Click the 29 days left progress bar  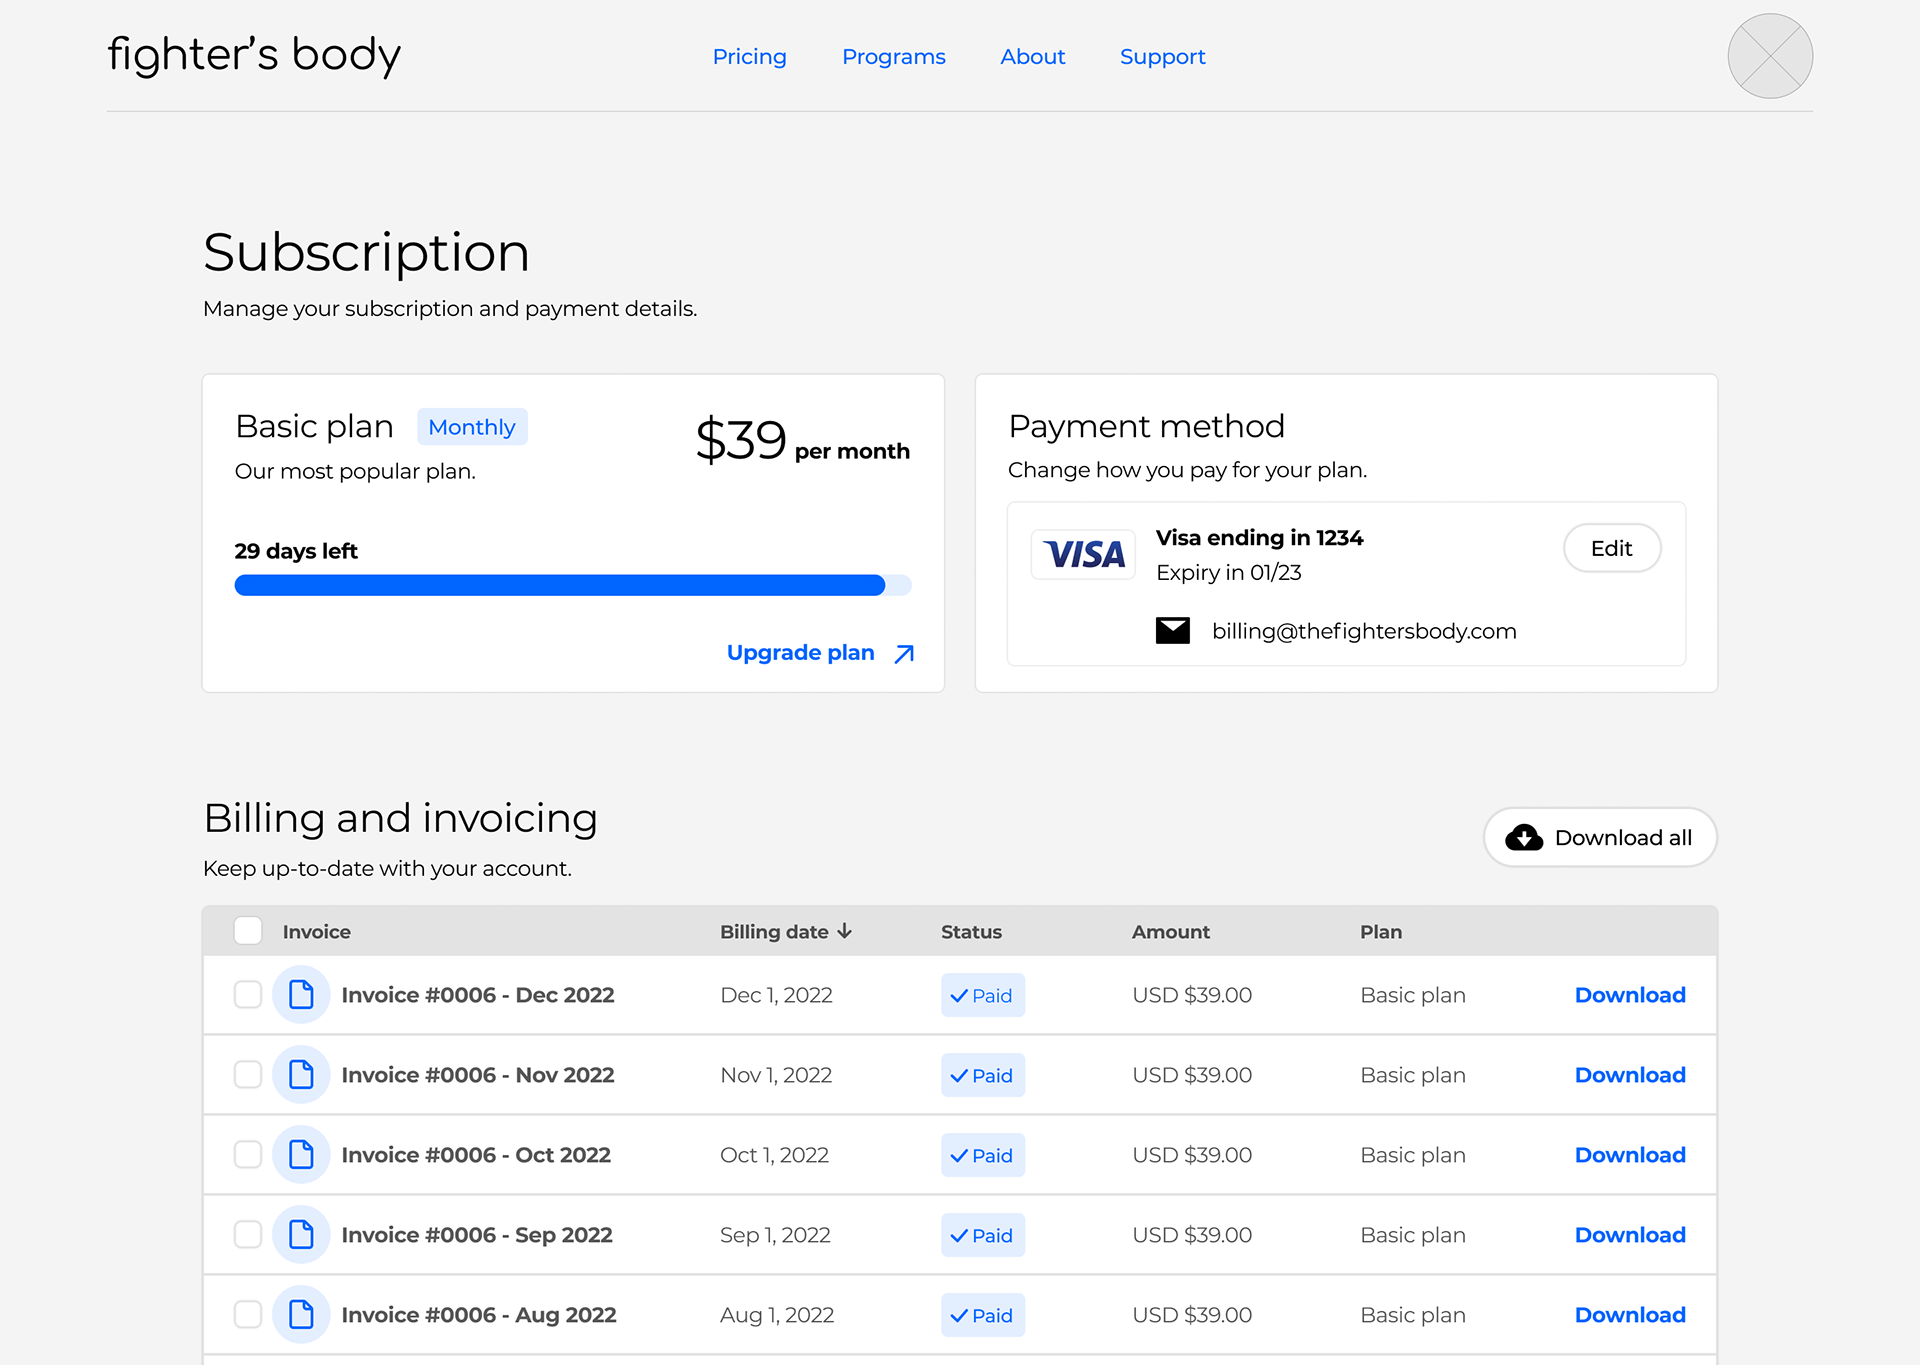[571, 584]
